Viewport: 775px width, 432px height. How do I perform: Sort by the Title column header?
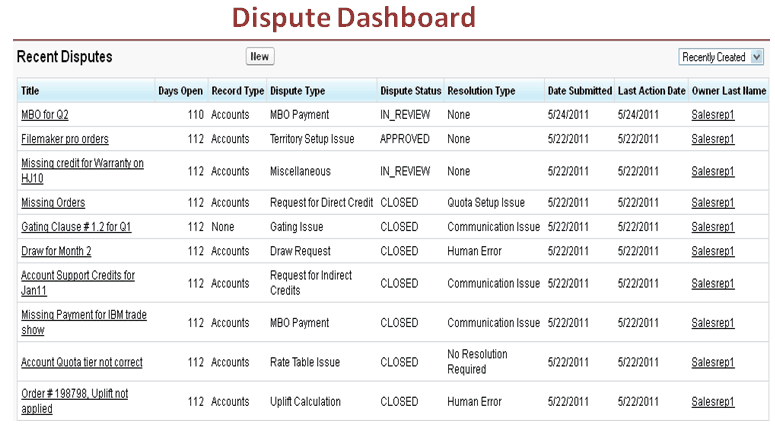30,91
